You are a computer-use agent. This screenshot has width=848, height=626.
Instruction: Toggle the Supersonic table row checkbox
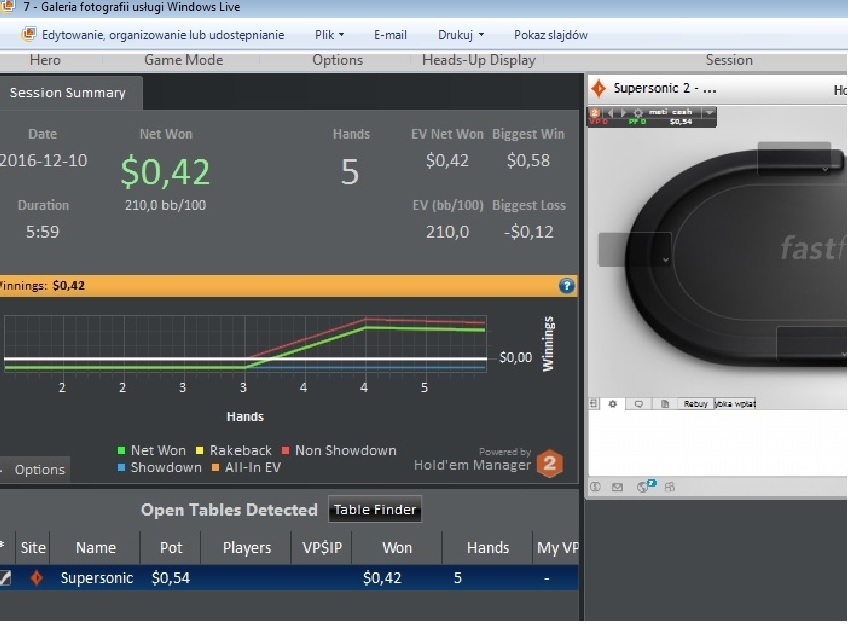click(5, 577)
